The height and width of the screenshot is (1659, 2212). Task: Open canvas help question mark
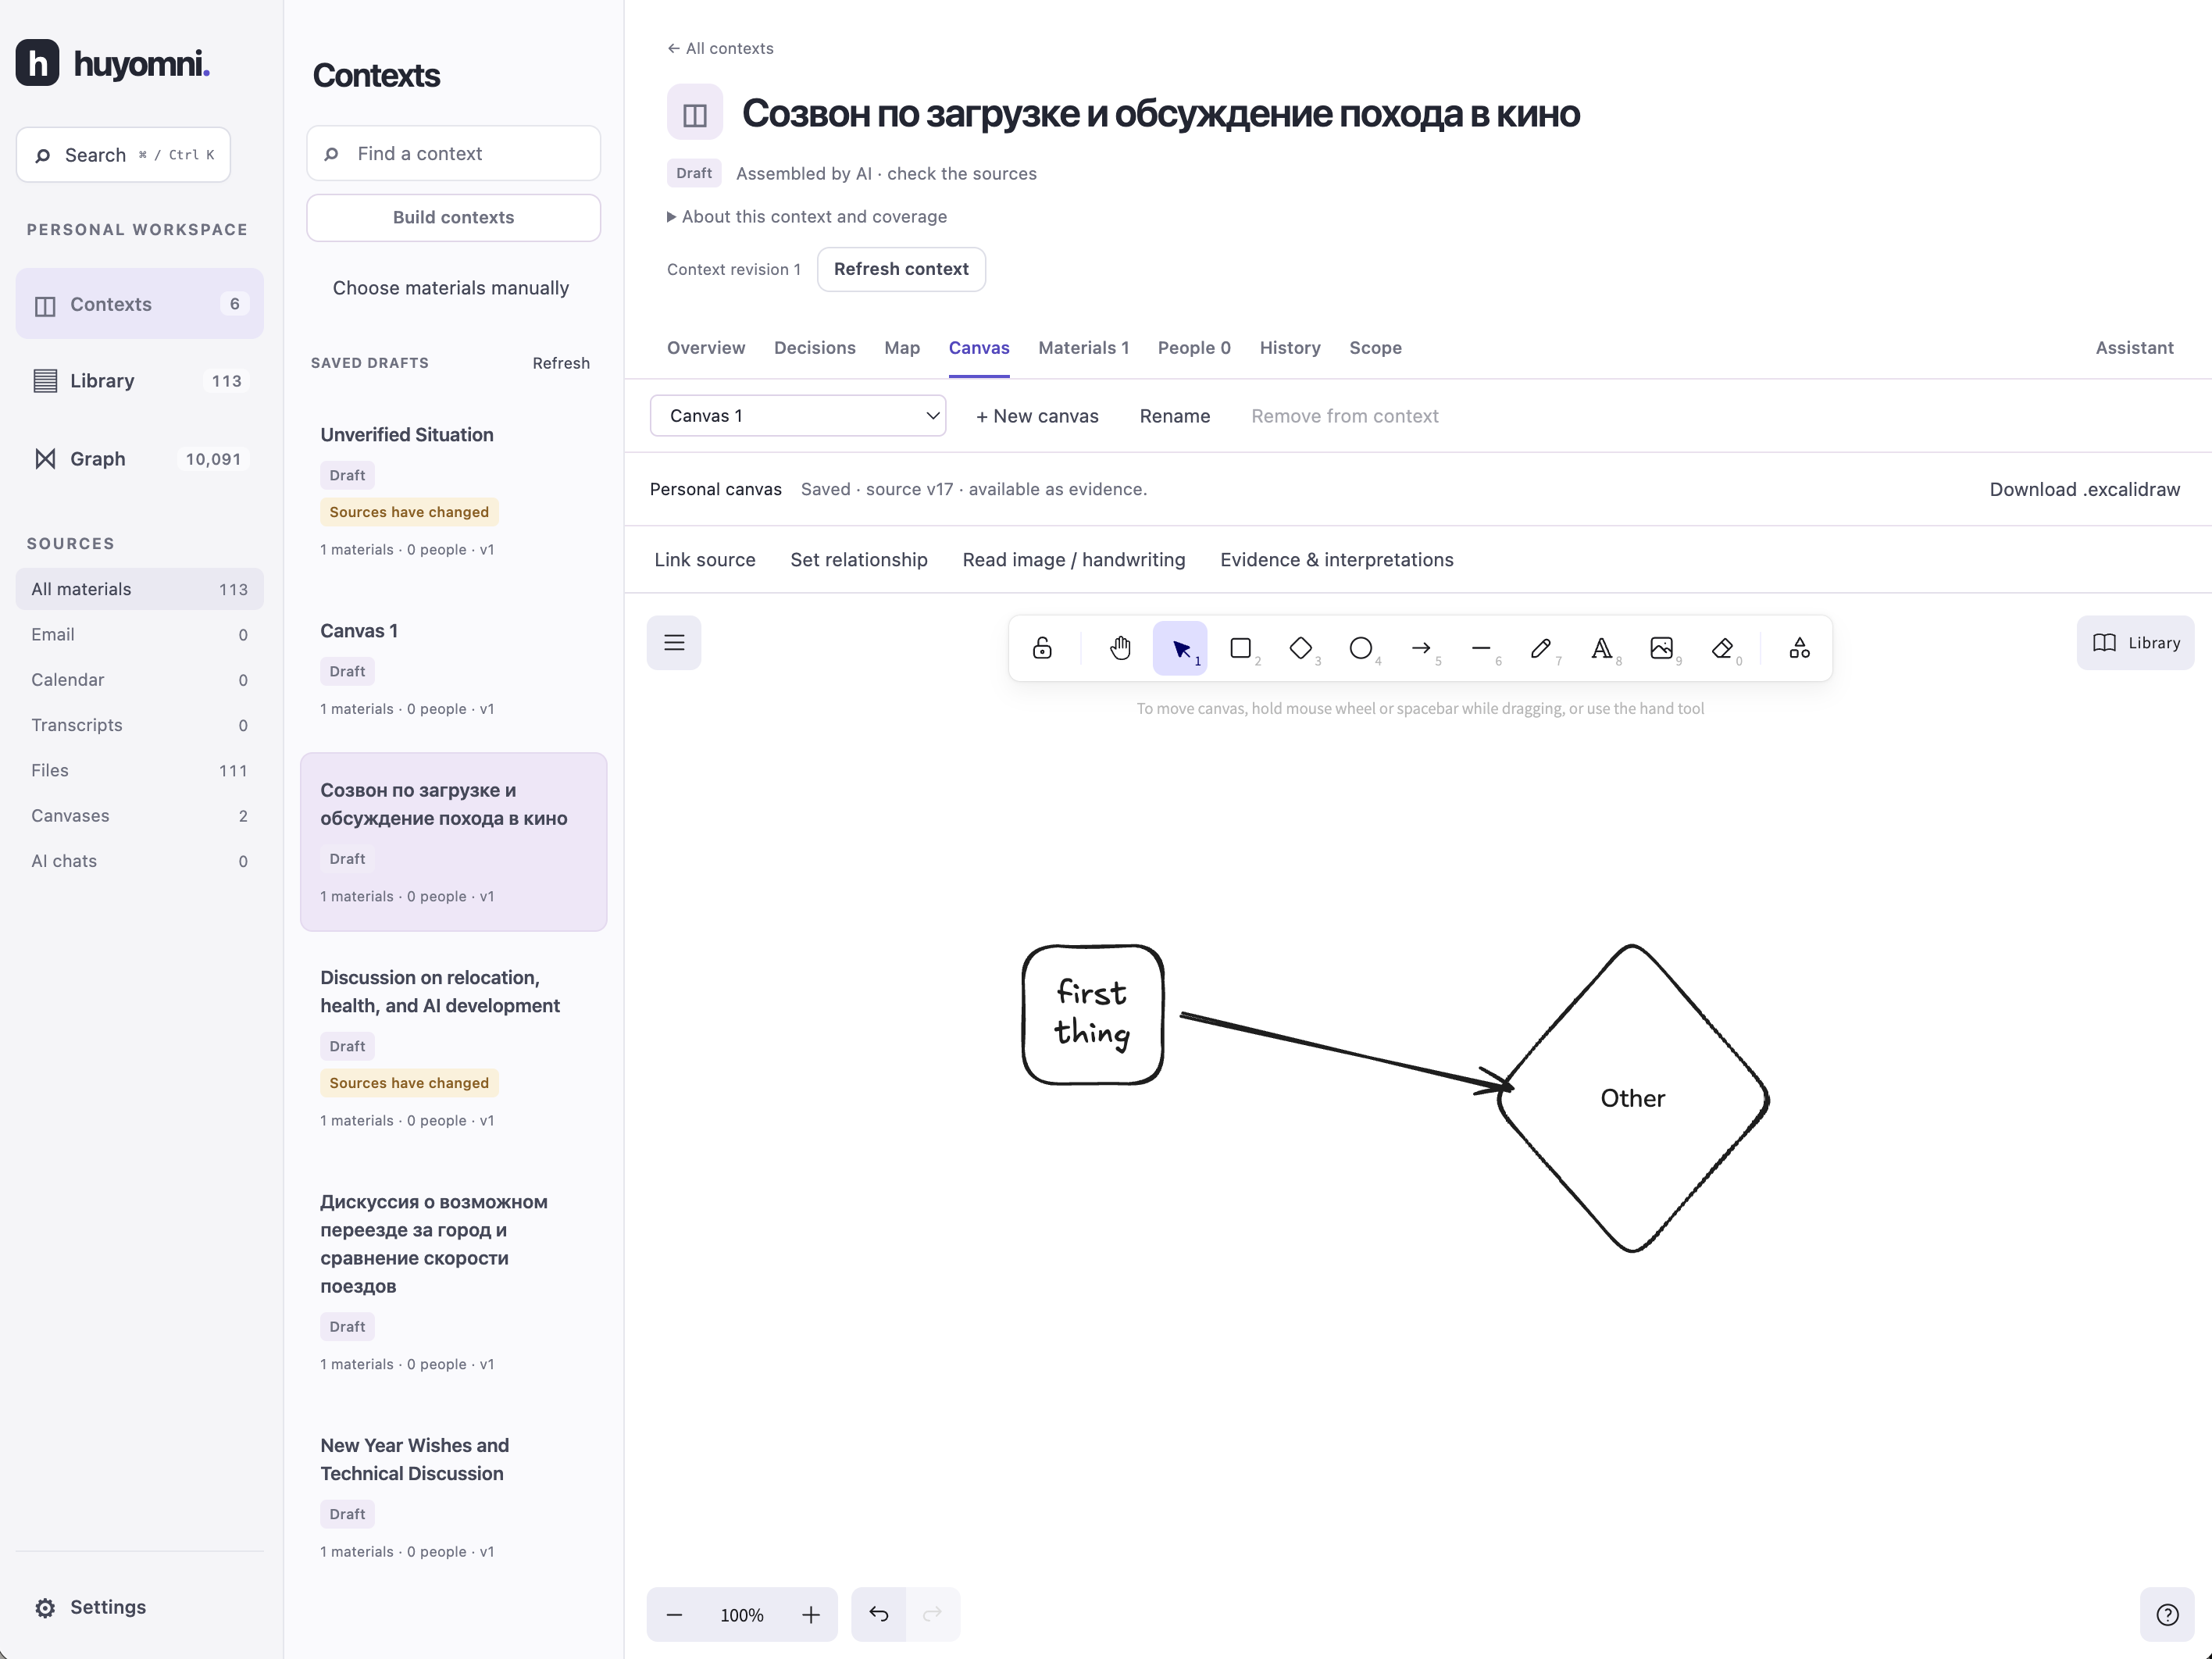coord(2167,1614)
